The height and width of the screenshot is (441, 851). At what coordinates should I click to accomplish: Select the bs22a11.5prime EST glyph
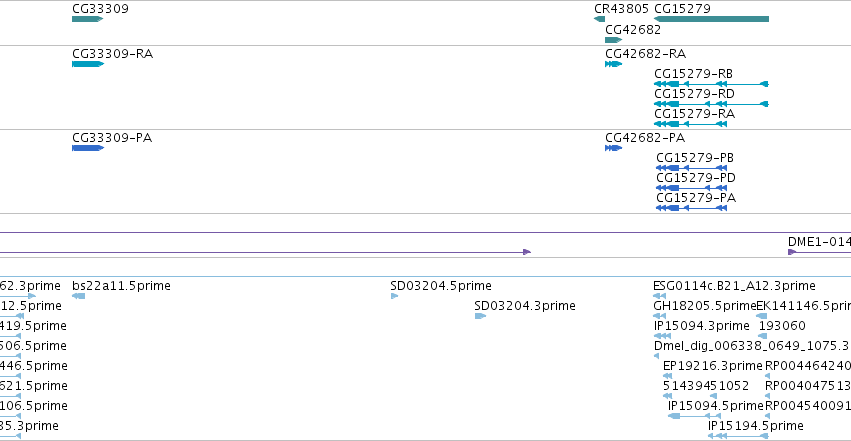click(x=78, y=296)
